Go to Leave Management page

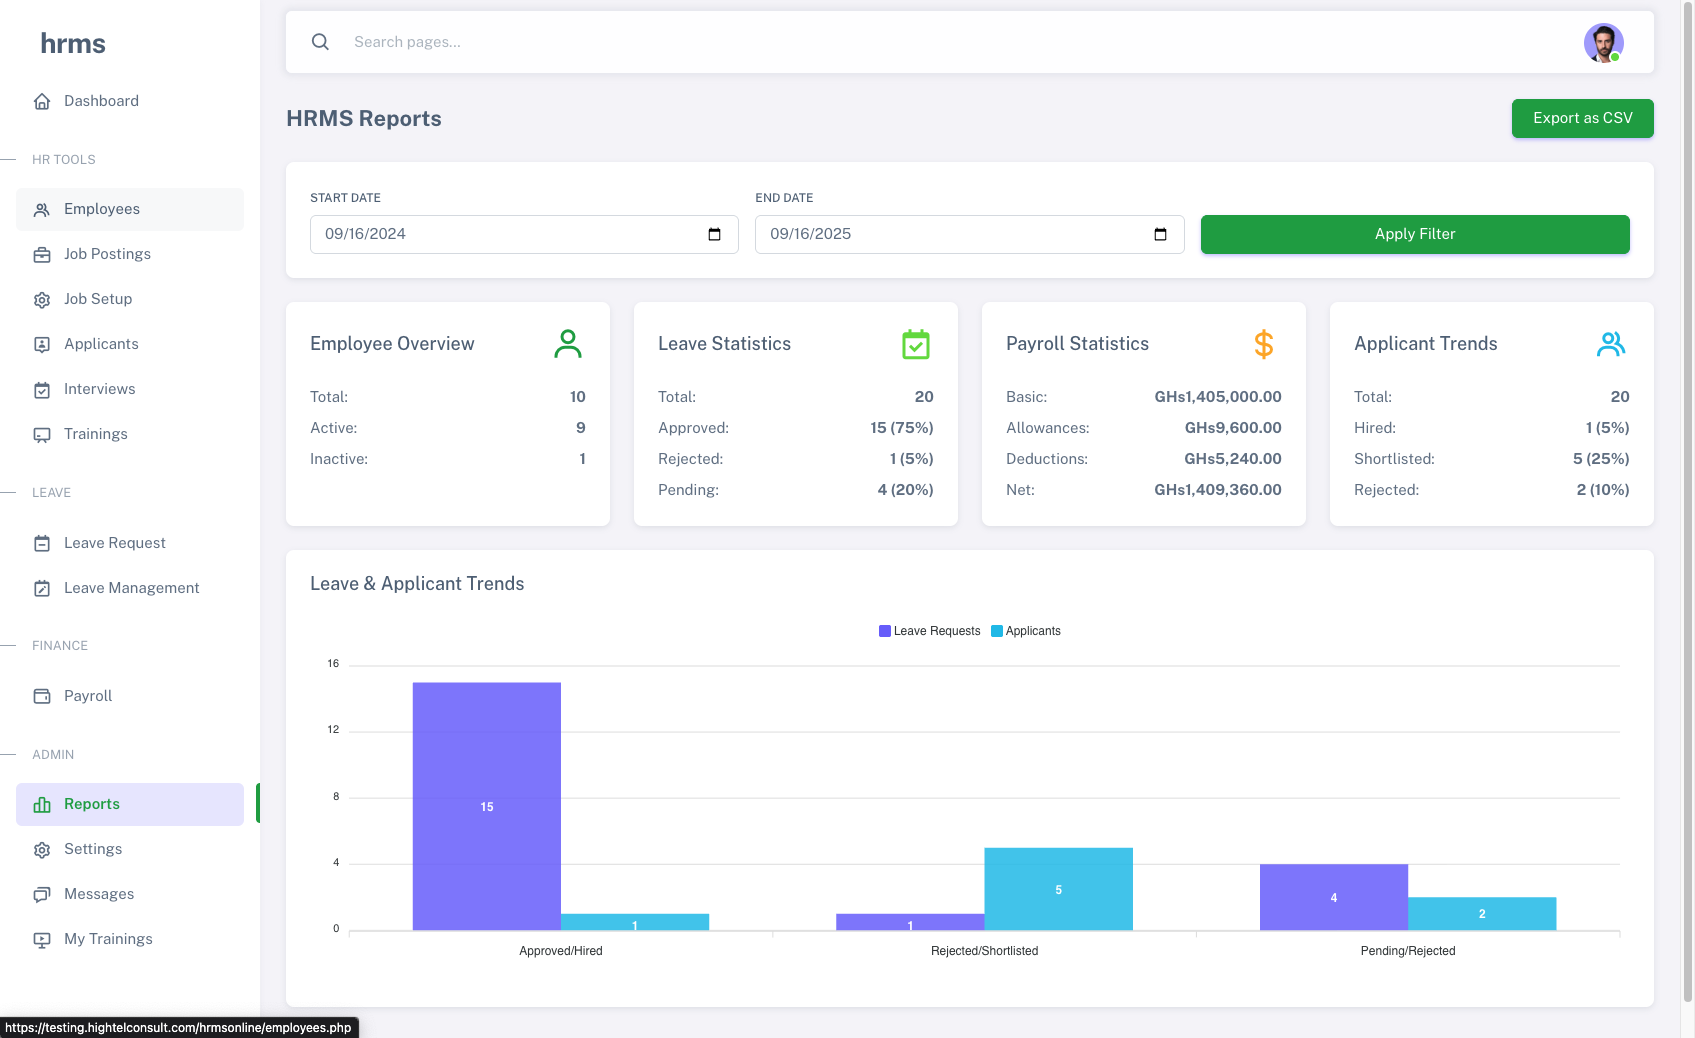click(131, 588)
